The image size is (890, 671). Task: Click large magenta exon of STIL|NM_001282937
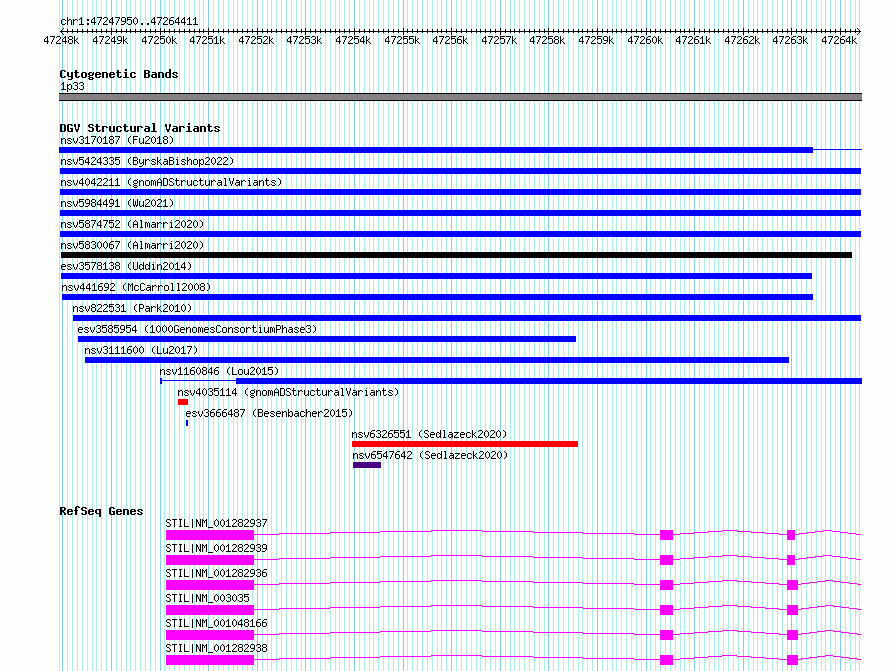(209, 535)
